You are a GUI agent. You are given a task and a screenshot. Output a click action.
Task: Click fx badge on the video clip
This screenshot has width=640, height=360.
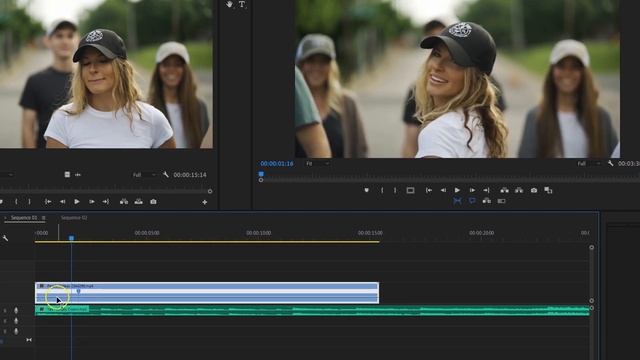click(42, 286)
